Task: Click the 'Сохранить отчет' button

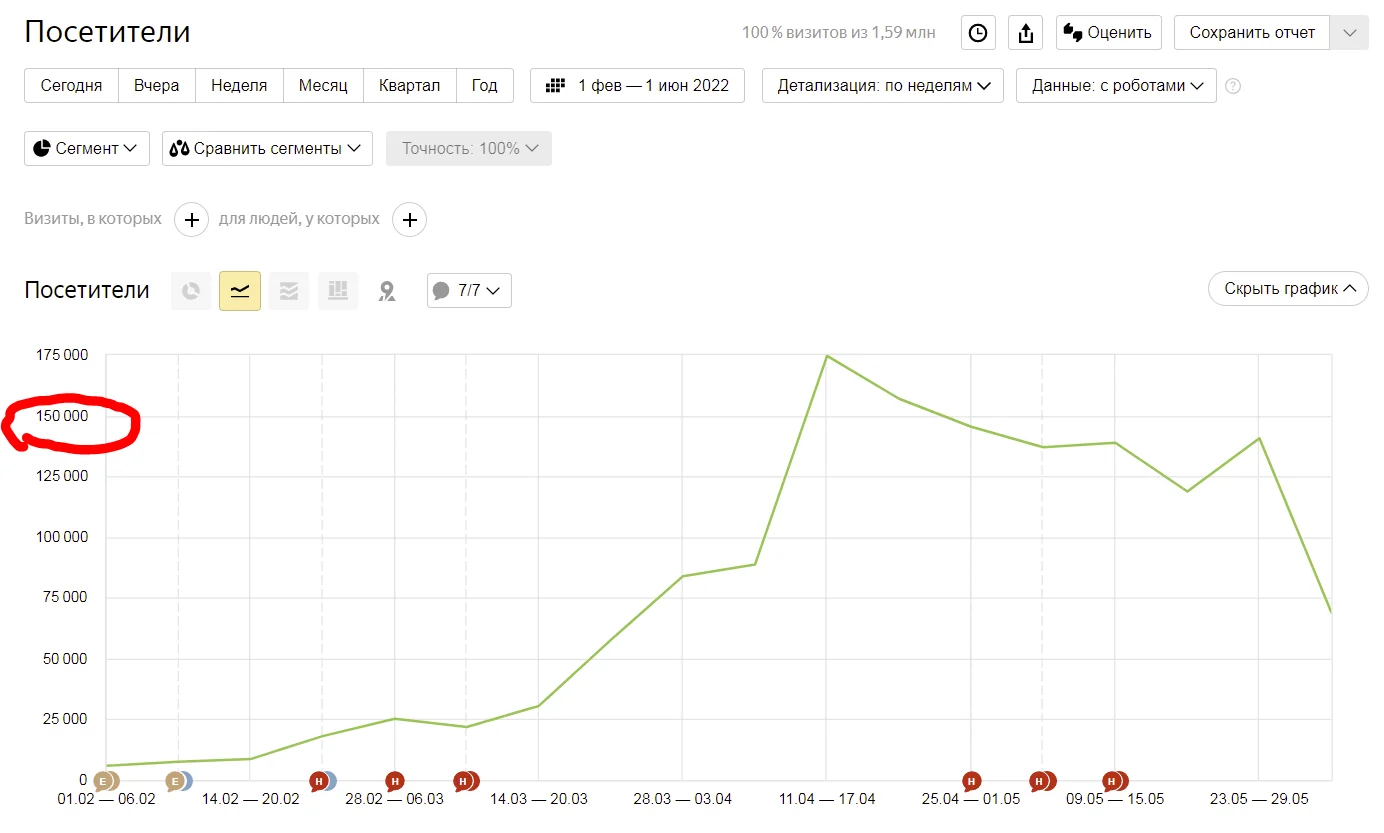Action: tap(1252, 33)
